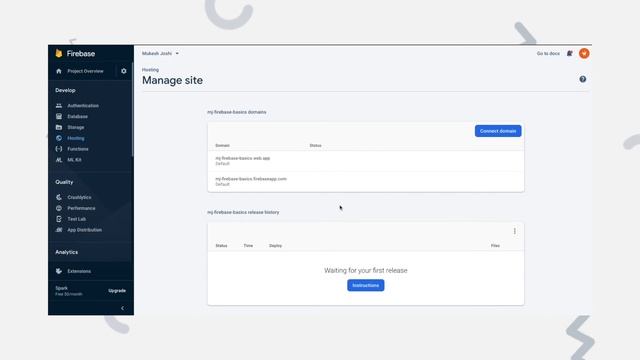Go to Authentication in sidebar
Viewport: 640px width, 360px height.
pos(83,106)
